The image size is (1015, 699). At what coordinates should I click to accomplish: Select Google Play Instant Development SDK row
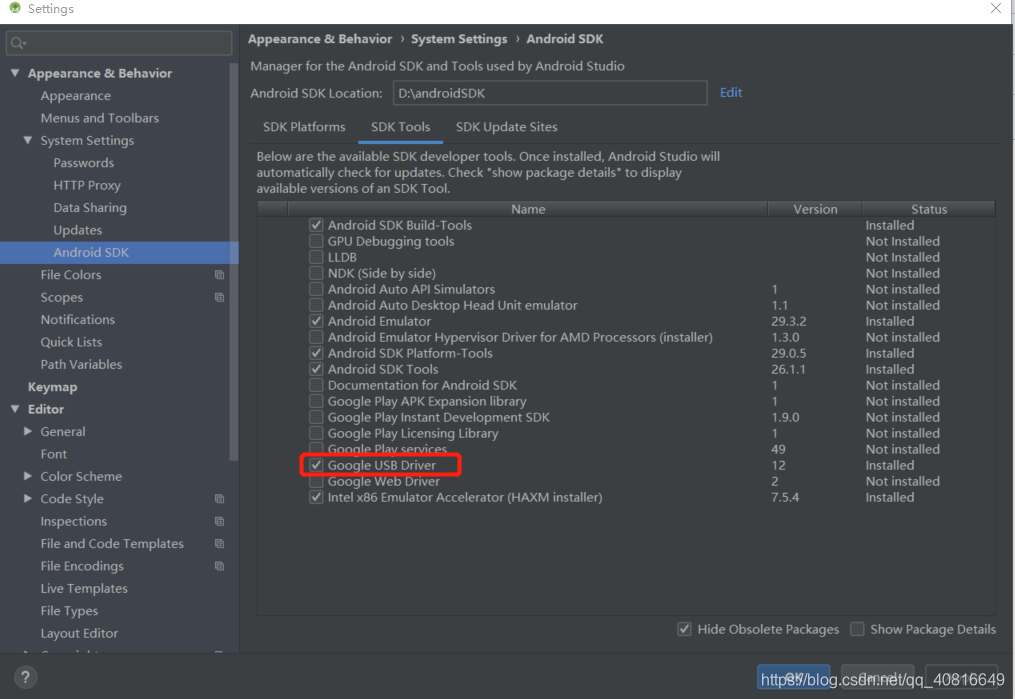pyautogui.click(x=626, y=417)
